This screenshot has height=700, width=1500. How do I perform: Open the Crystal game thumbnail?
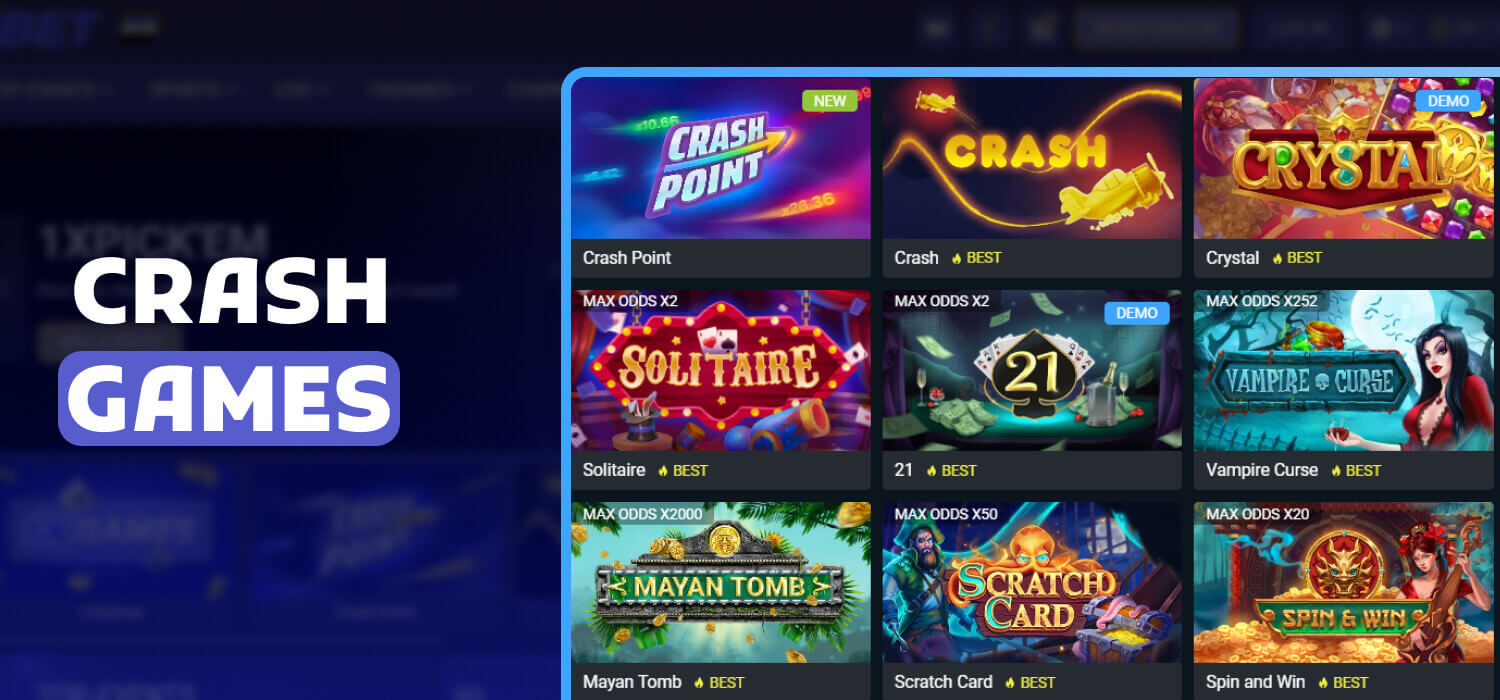[1344, 158]
